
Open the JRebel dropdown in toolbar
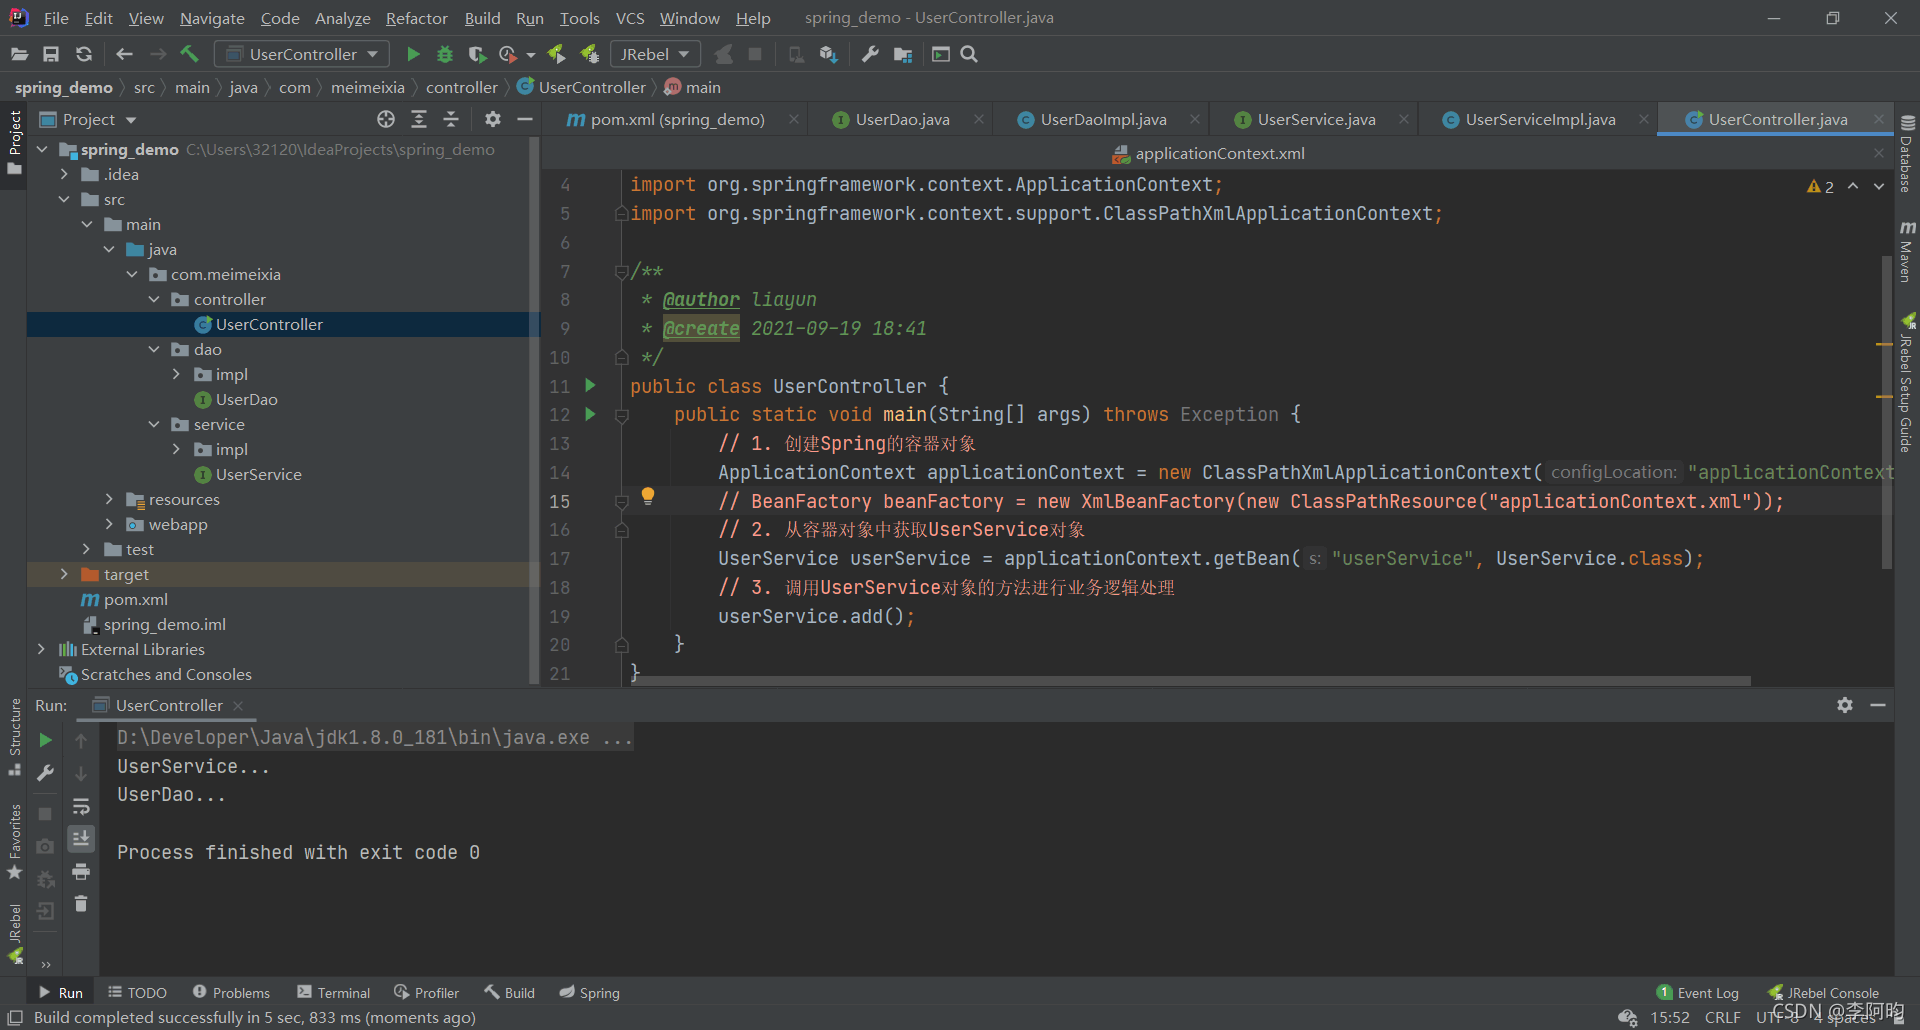pyautogui.click(x=655, y=54)
